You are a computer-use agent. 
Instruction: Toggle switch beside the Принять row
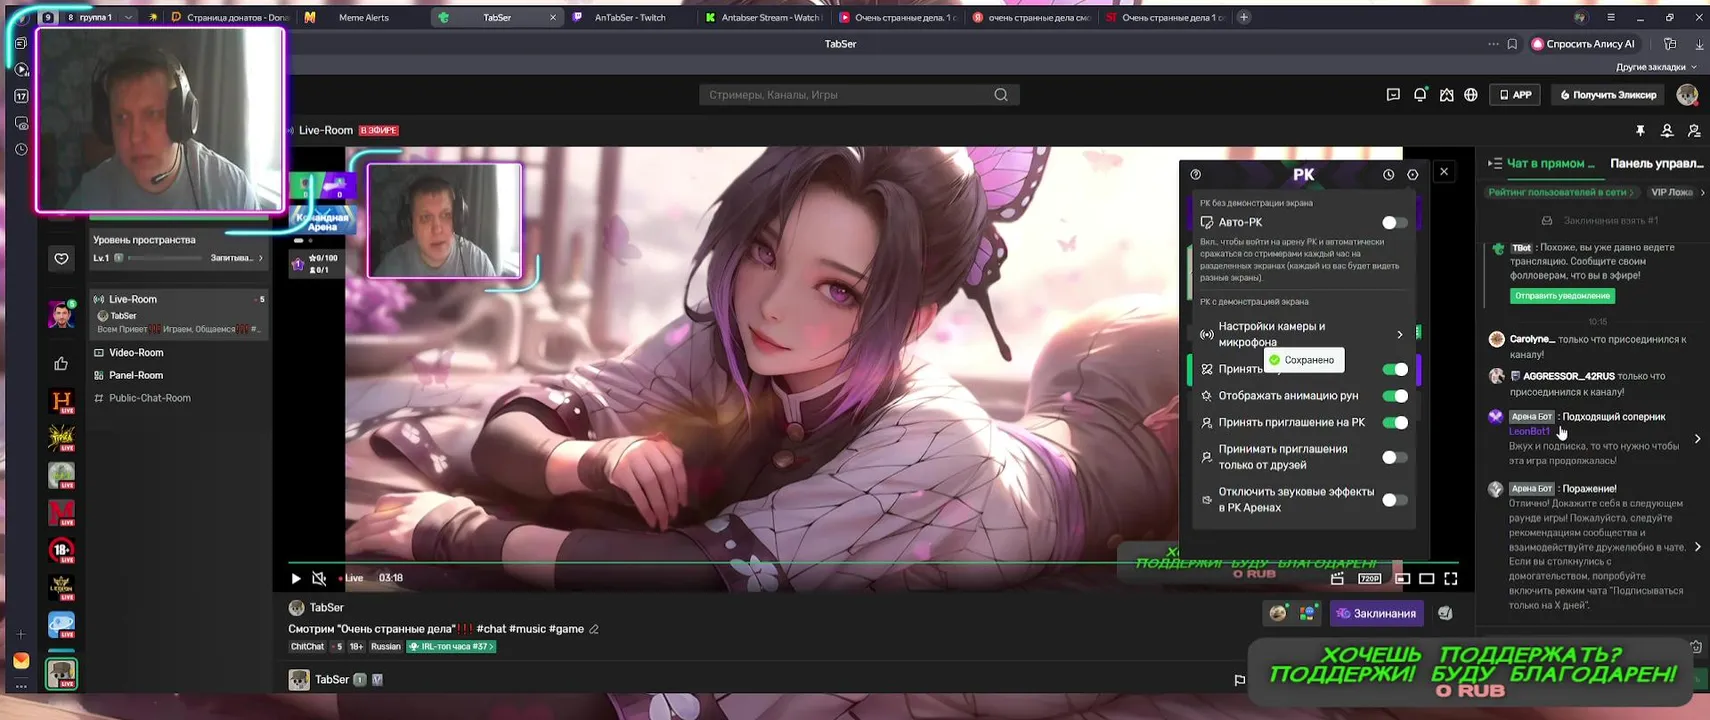tap(1395, 369)
